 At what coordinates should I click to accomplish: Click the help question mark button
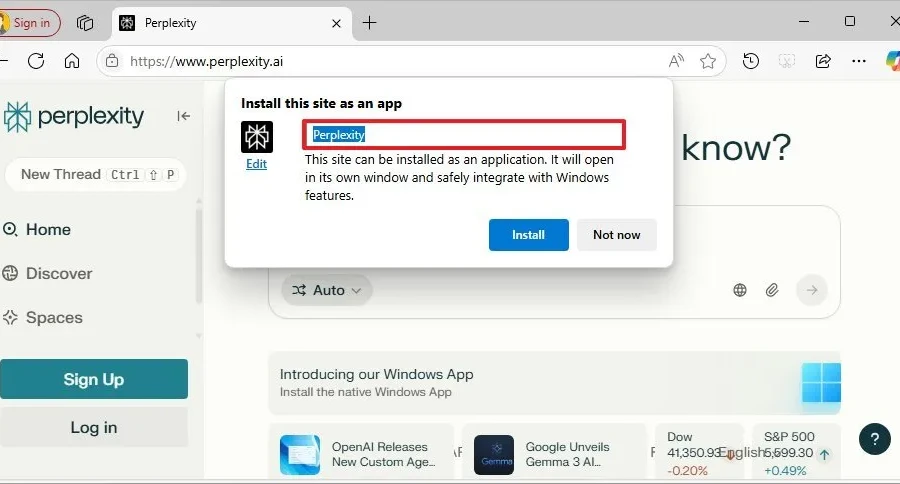874,439
